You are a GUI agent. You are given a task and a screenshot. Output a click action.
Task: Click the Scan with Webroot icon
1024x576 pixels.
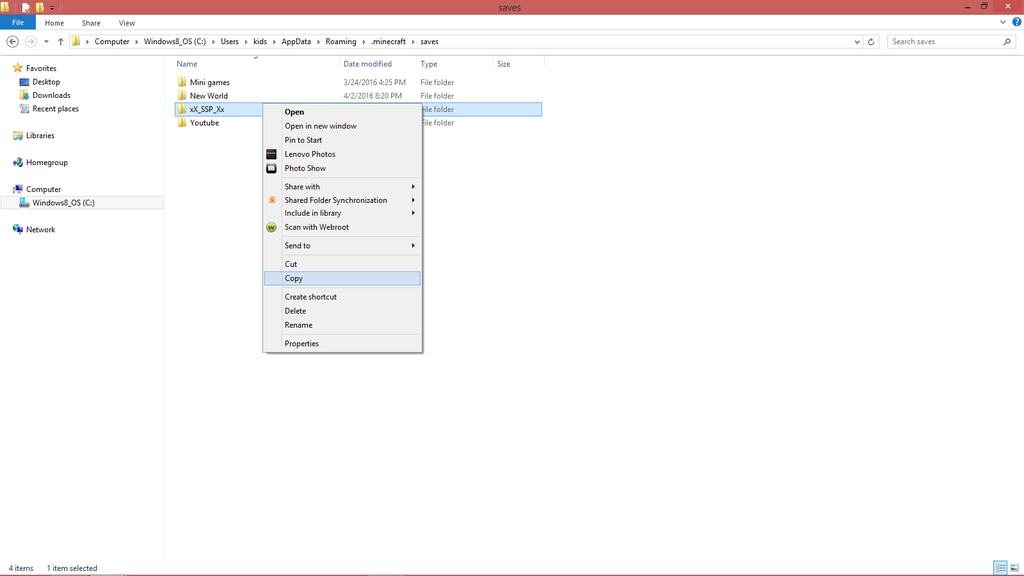point(271,227)
